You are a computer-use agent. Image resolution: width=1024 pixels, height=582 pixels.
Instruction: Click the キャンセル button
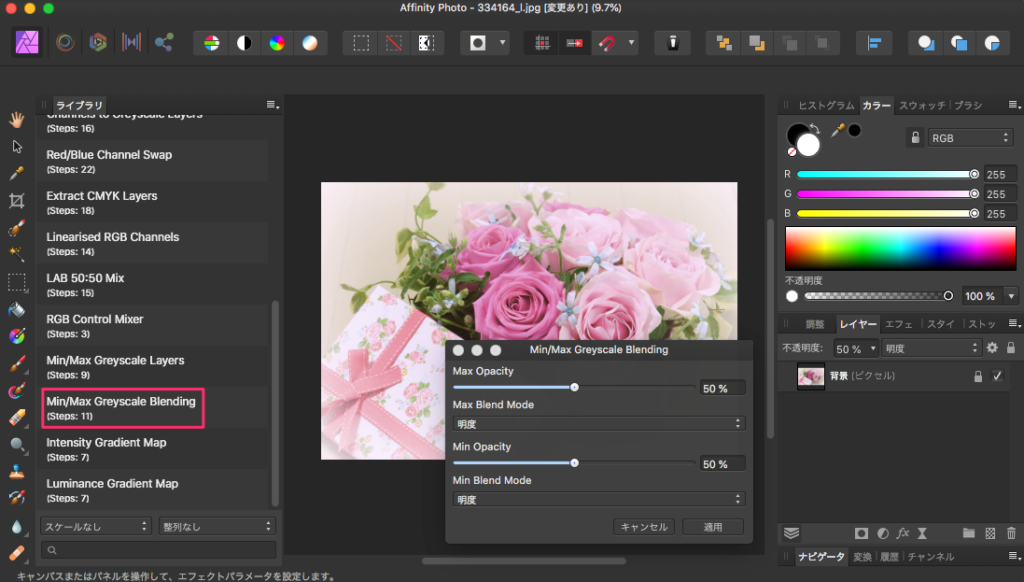(x=644, y=526)
